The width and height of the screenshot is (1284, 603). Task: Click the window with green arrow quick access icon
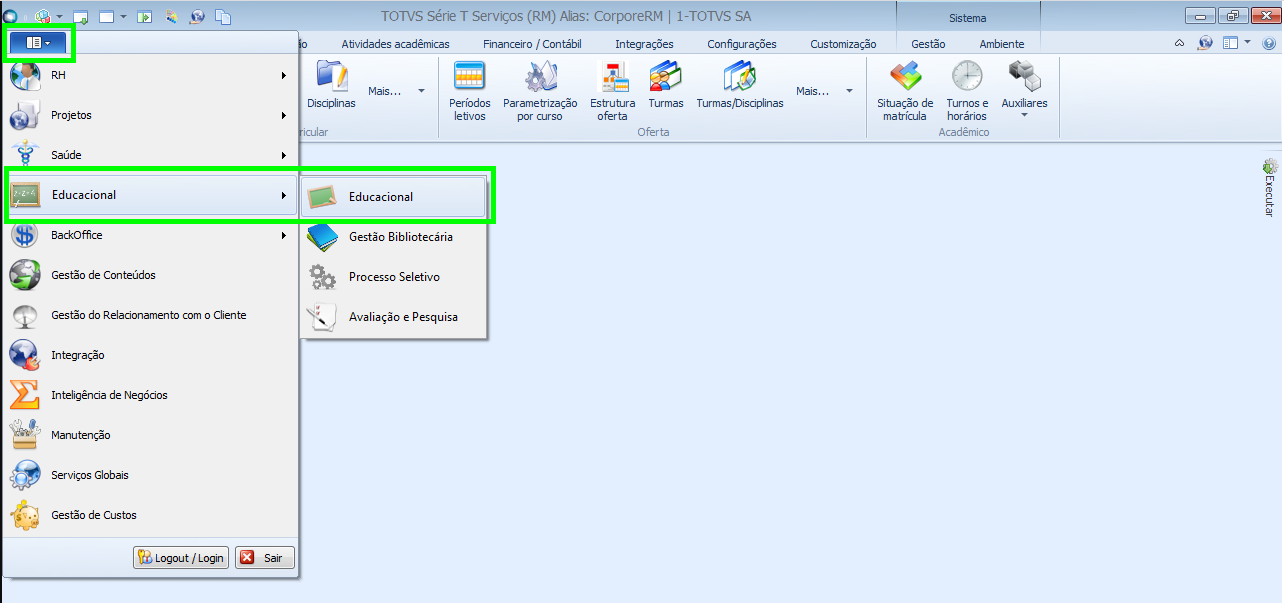tap(81, 17)
